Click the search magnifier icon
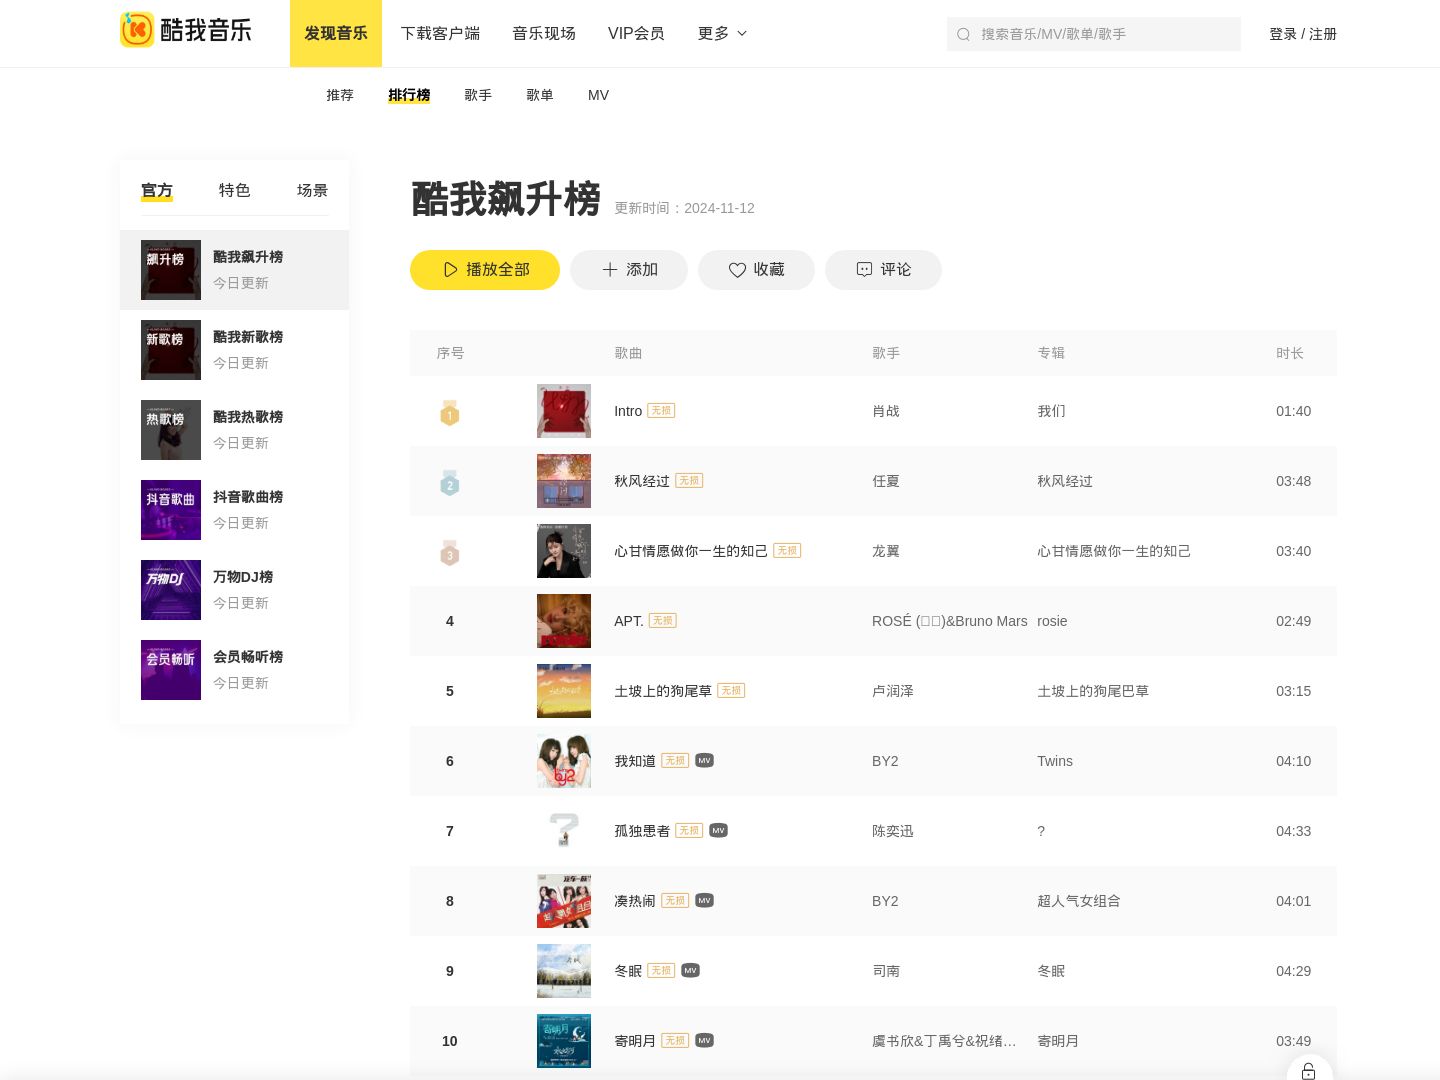The width and height of the screenshot is (1440, 1080). (963, 34)
